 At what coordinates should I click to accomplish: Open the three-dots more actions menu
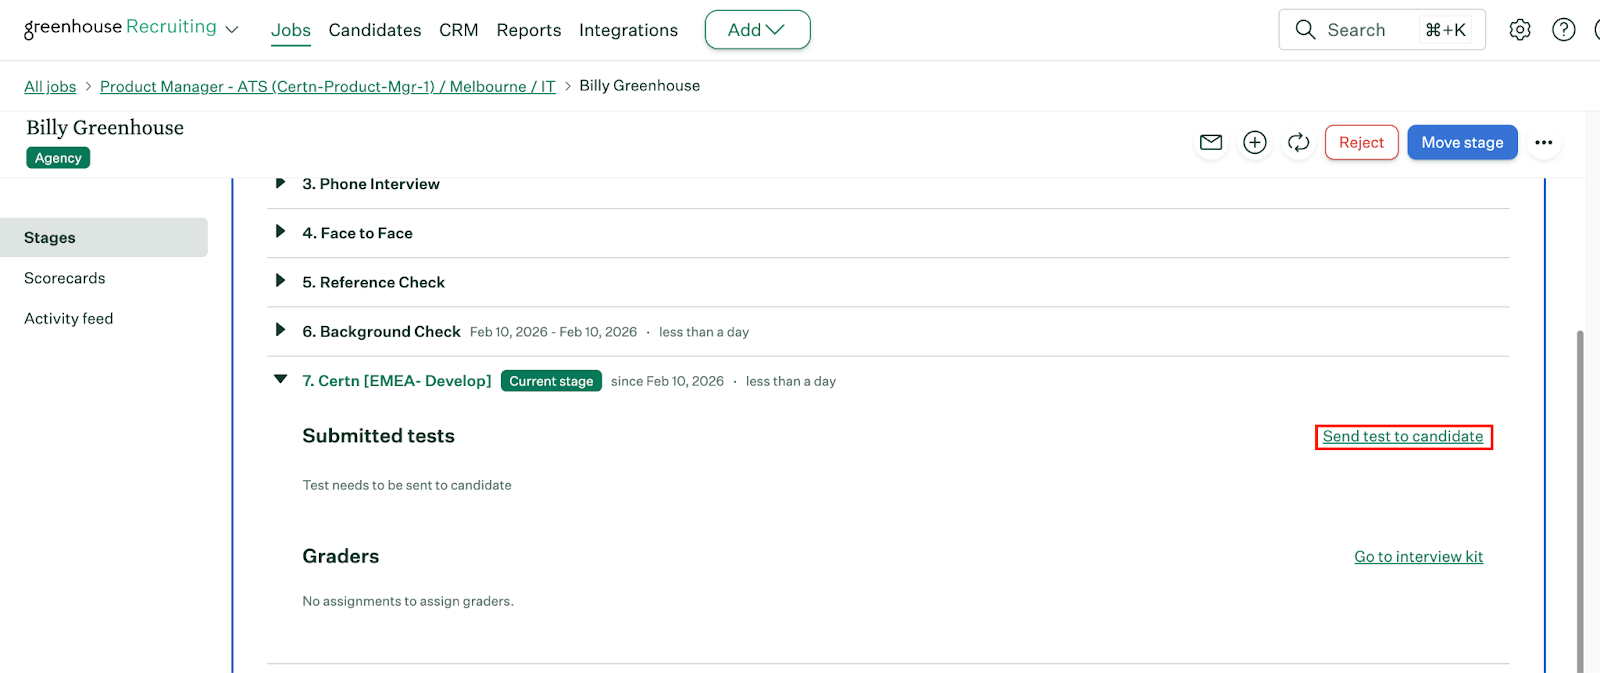coord(1543,142)
